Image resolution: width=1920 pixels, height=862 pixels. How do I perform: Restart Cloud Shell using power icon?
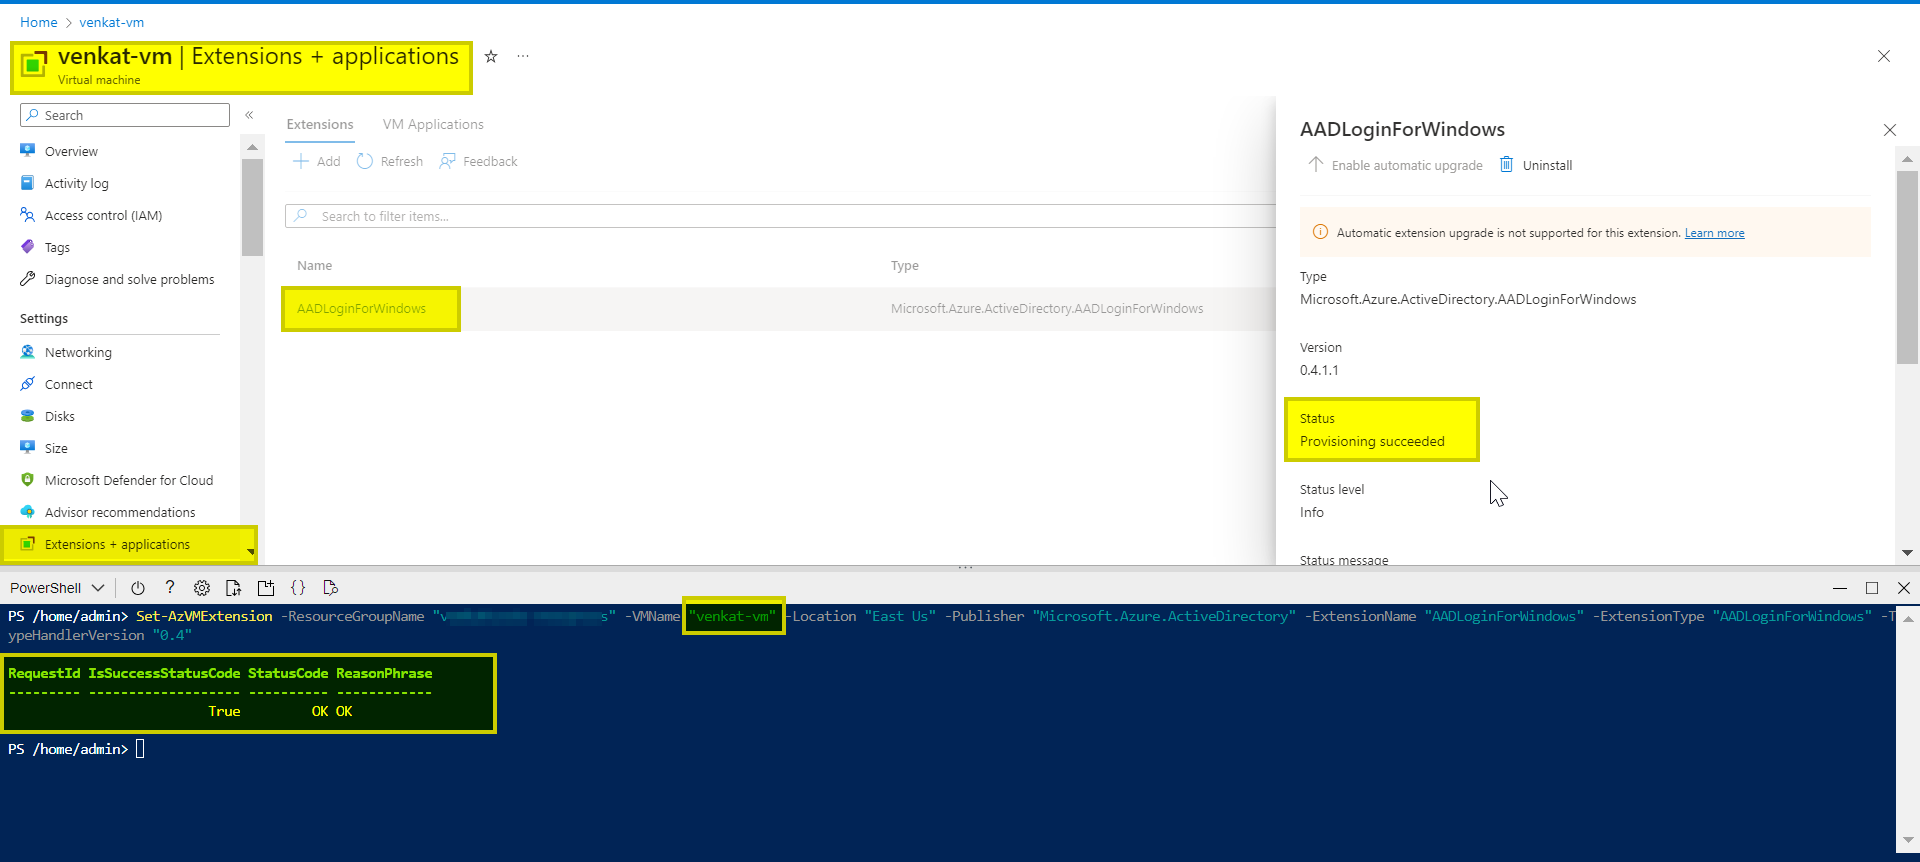(138, 588)
